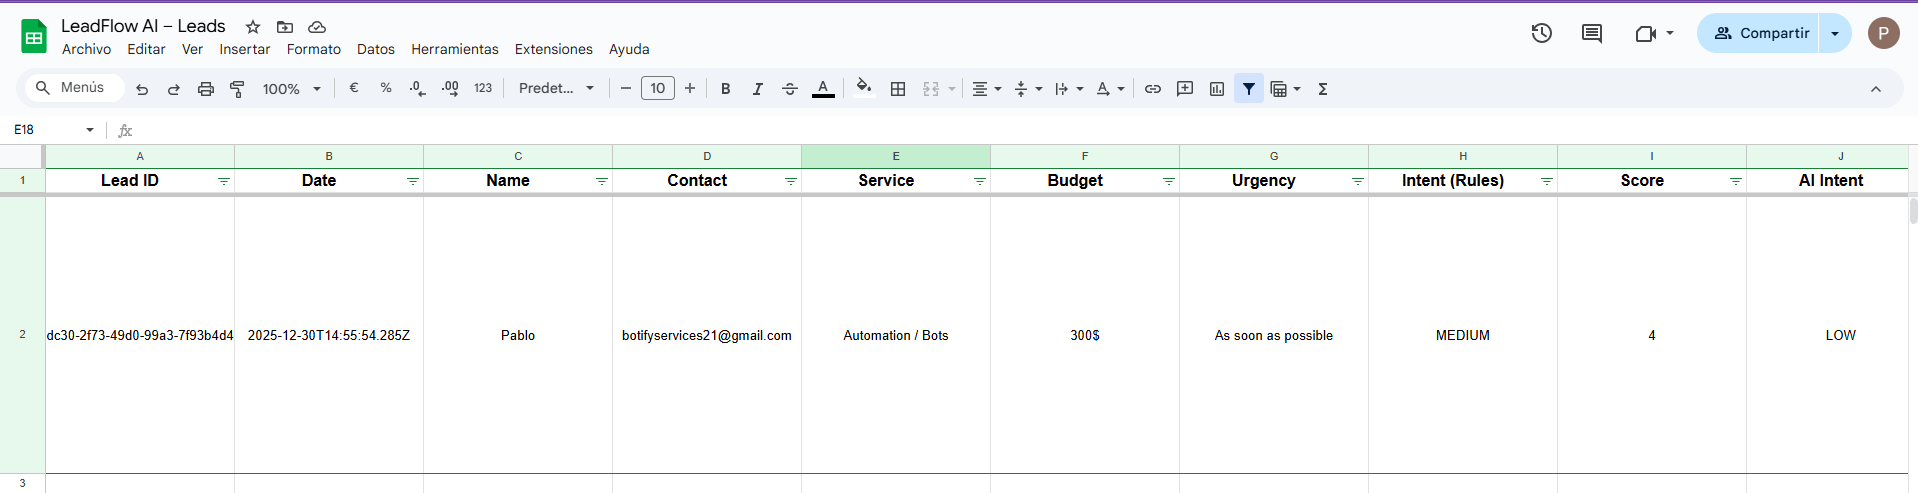Open the Ver menu
1918x493 pixels.
point(192,49)
